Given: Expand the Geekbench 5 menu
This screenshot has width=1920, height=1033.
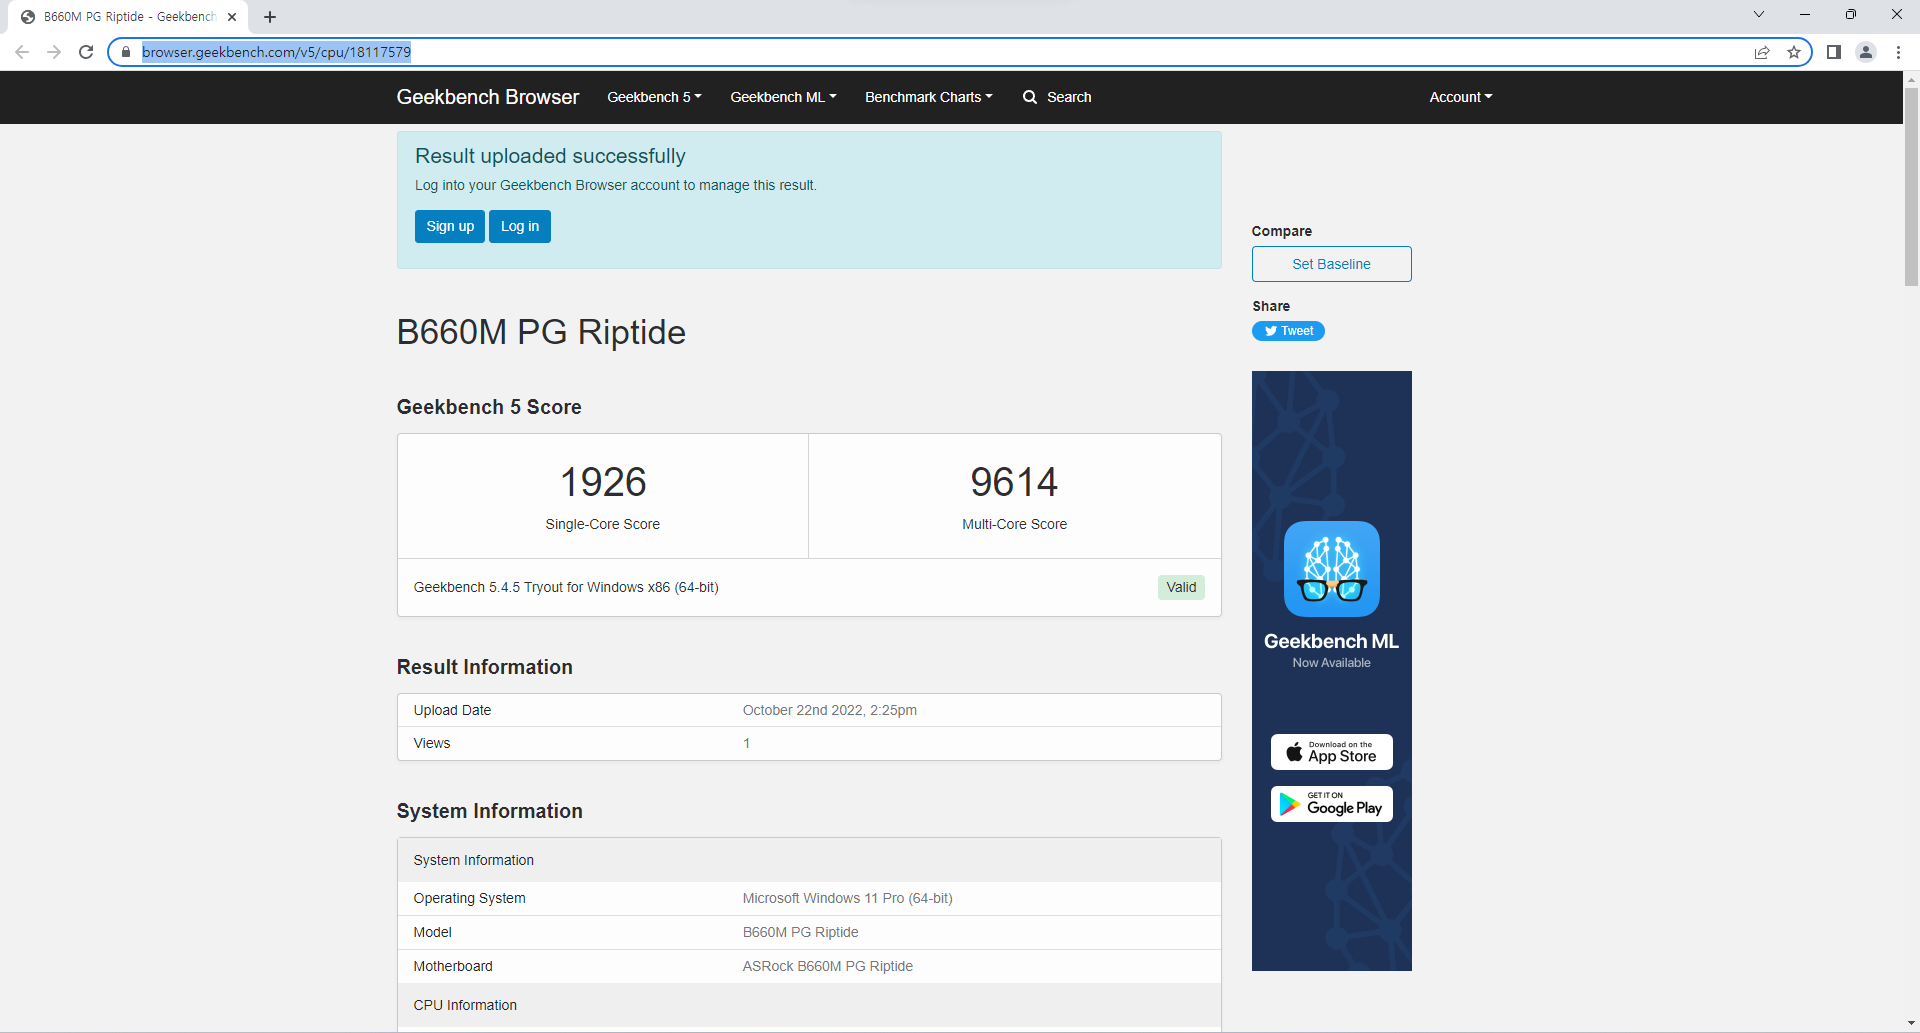Looking at the screenshot, I should pyautogui.click(x=655, y=97).
